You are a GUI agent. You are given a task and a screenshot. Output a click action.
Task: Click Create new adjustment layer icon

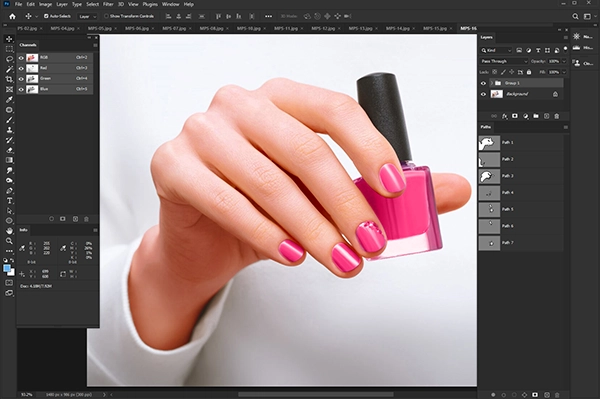coord(526,116)
